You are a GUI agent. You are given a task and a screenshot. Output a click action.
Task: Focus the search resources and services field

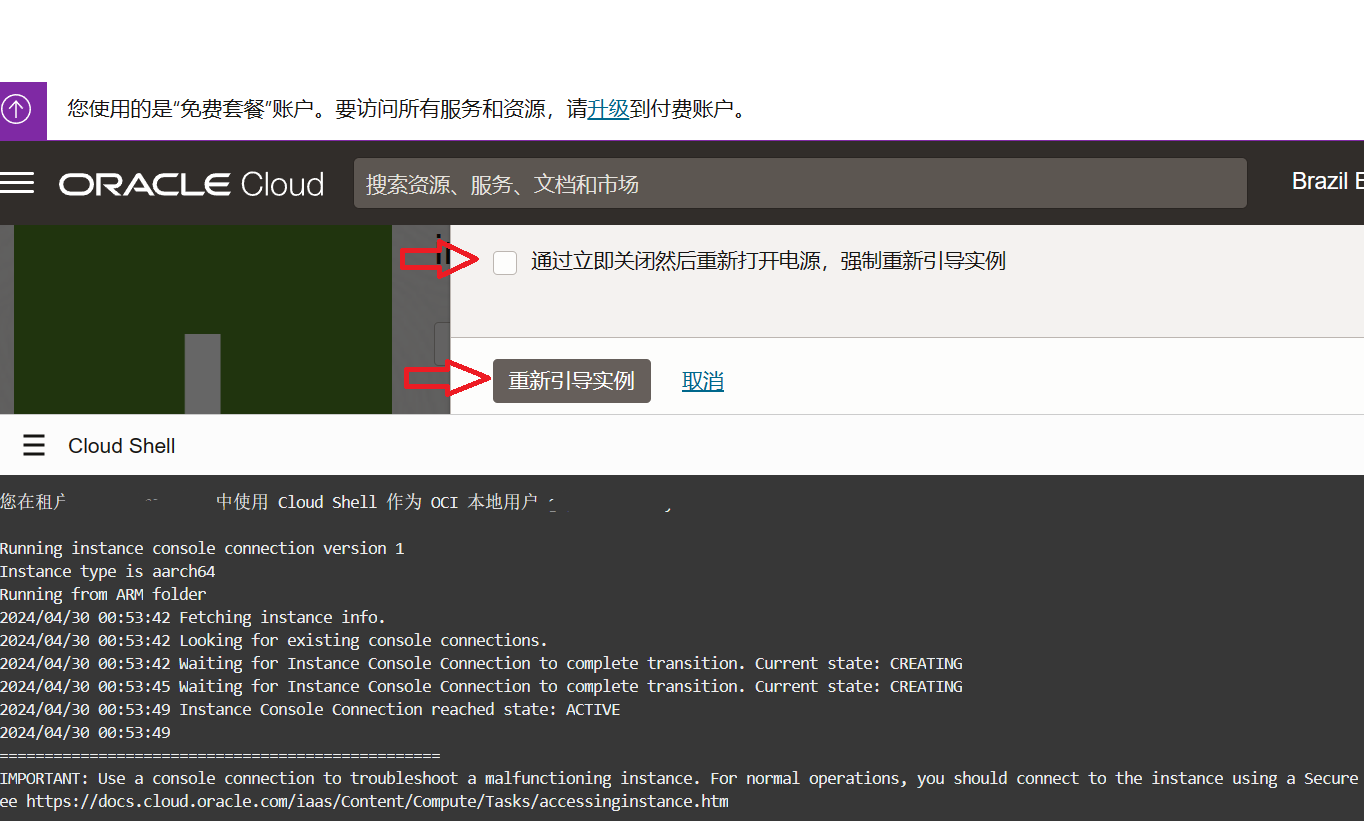tap(800, 184)
